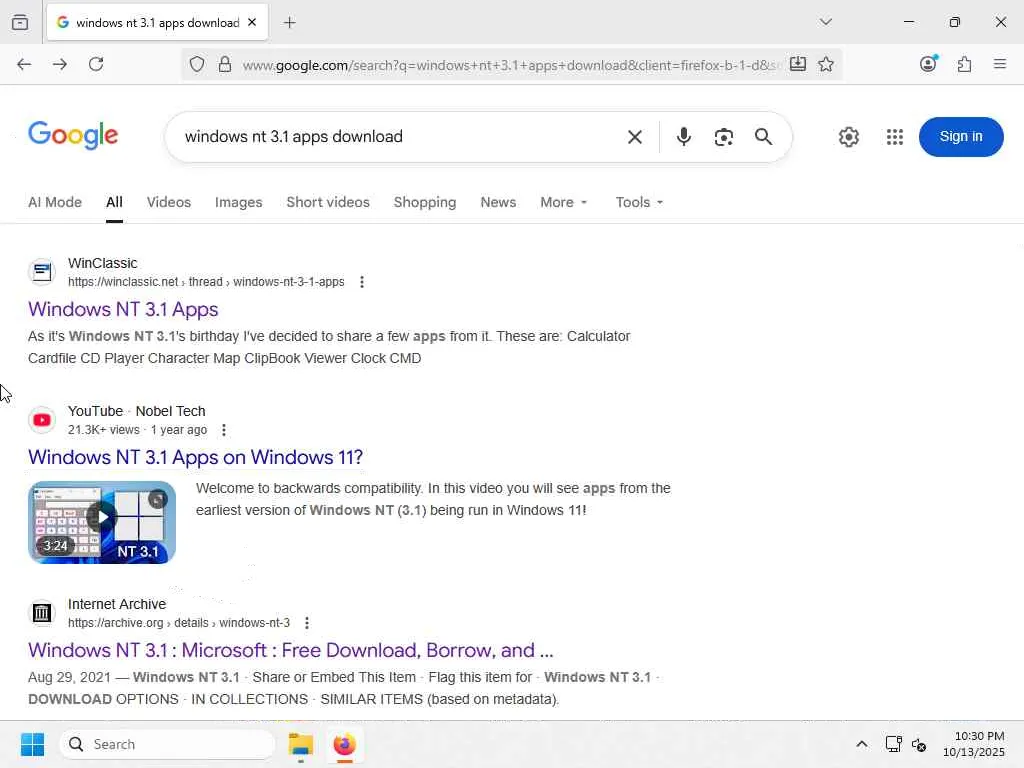Go to Google logo homepage
1024x768 pixels.
click(72, 135)
